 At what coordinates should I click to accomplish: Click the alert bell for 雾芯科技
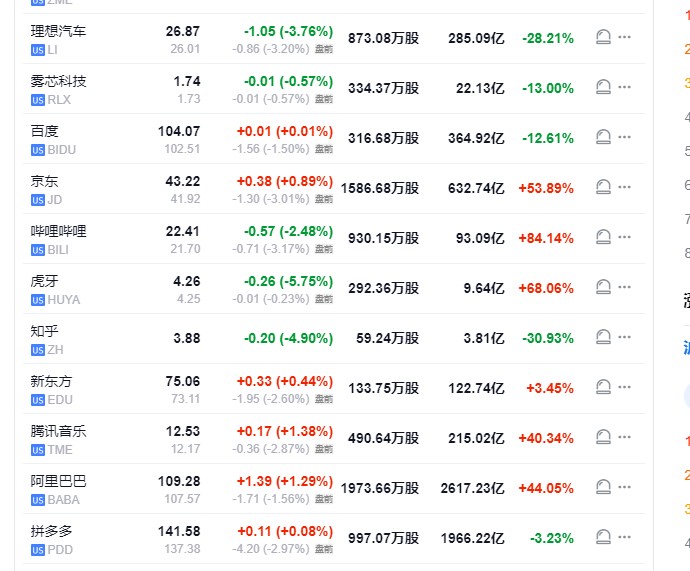click(603, 88)
